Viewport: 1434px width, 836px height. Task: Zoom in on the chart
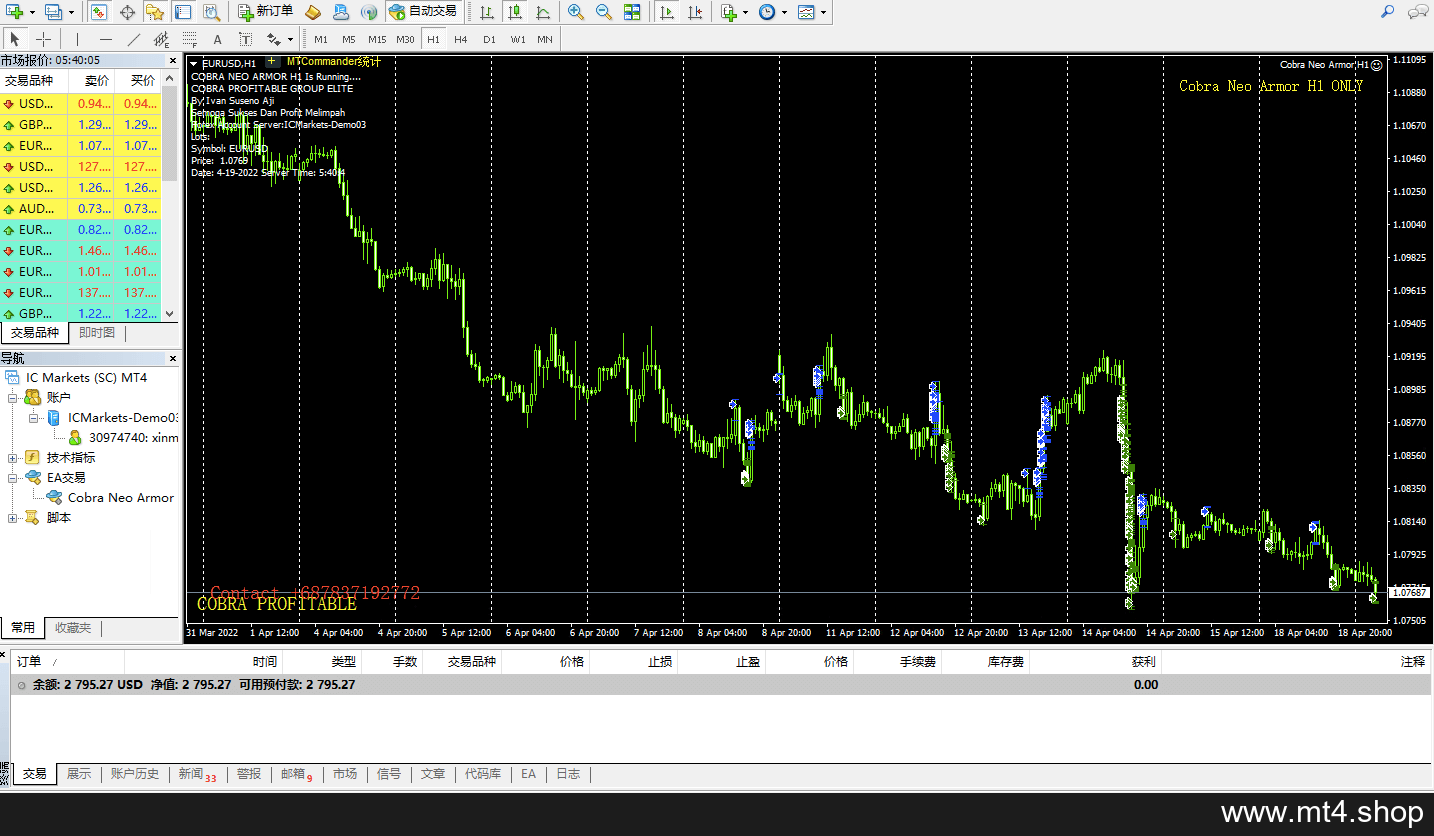[x=576, y=12]
